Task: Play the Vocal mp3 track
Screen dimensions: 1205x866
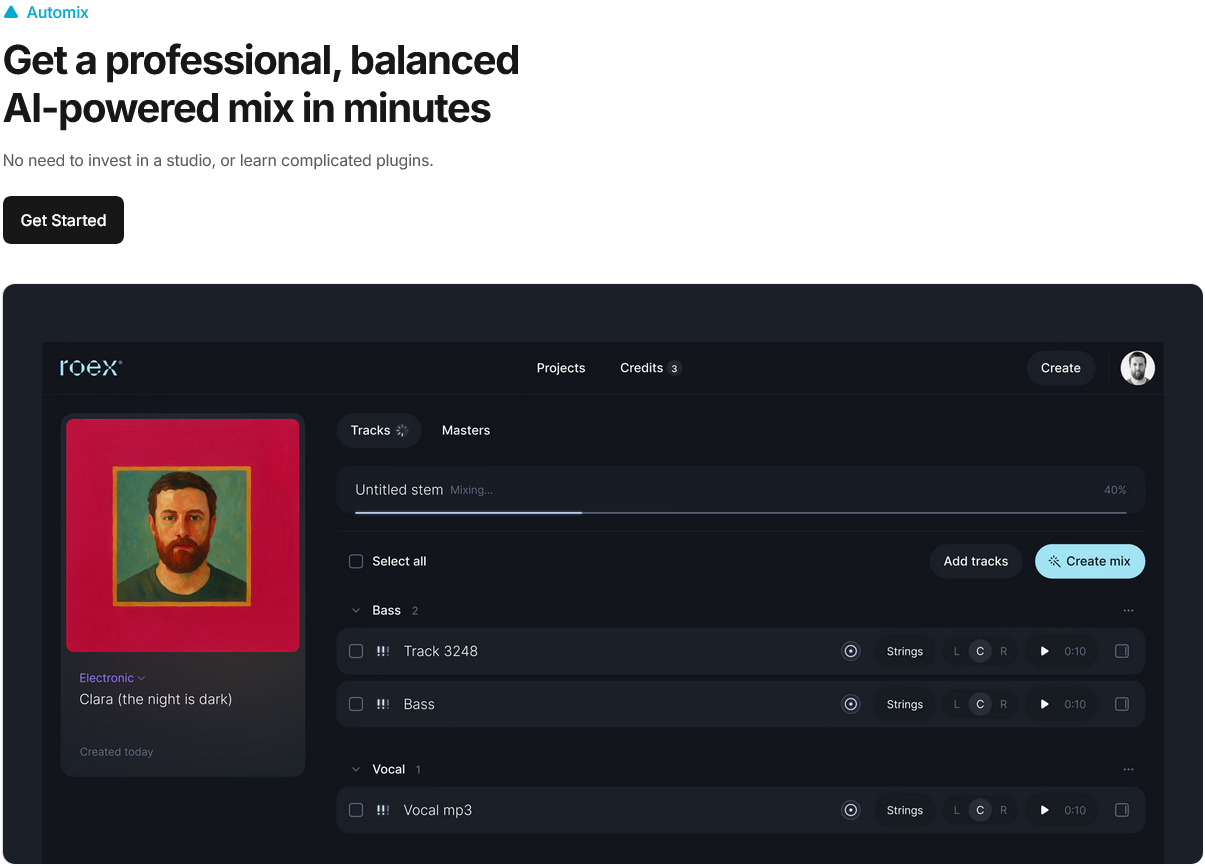Action: click(1044, 810)
